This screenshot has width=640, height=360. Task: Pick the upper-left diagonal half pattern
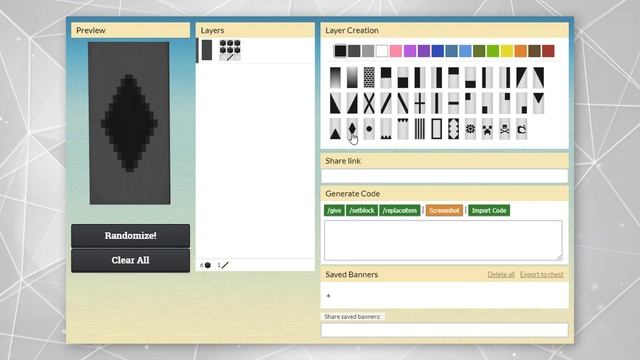[x=521, y=78]
